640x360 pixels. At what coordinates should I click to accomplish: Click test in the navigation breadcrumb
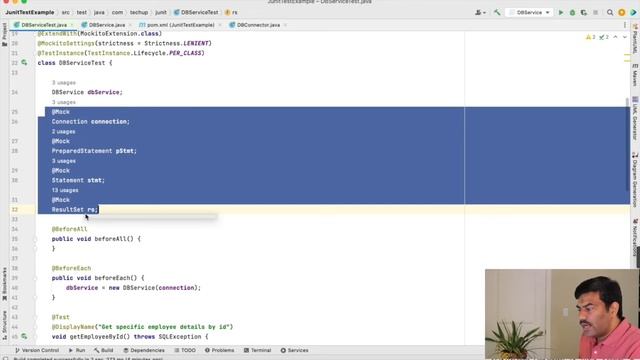tap(82, 13)
